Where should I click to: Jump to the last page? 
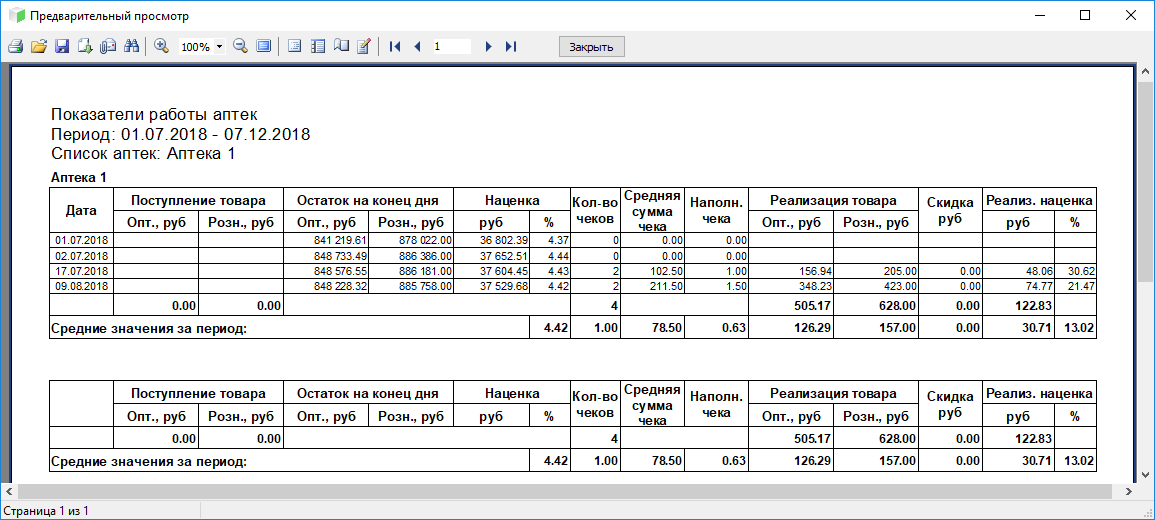click(511, 47)
